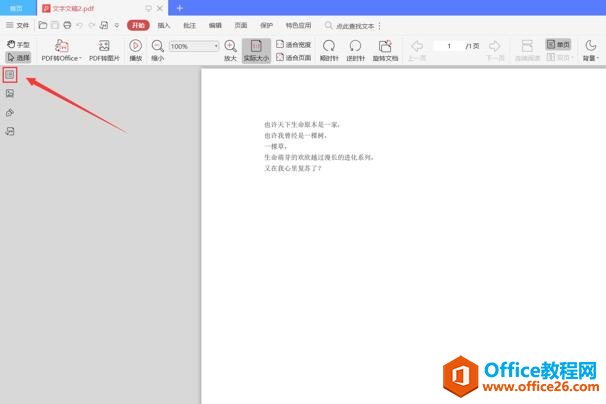Open the 背景 background moon dropdown
Image resolution: width=606 pixels, height=404 pixels.
pos(591,50)
